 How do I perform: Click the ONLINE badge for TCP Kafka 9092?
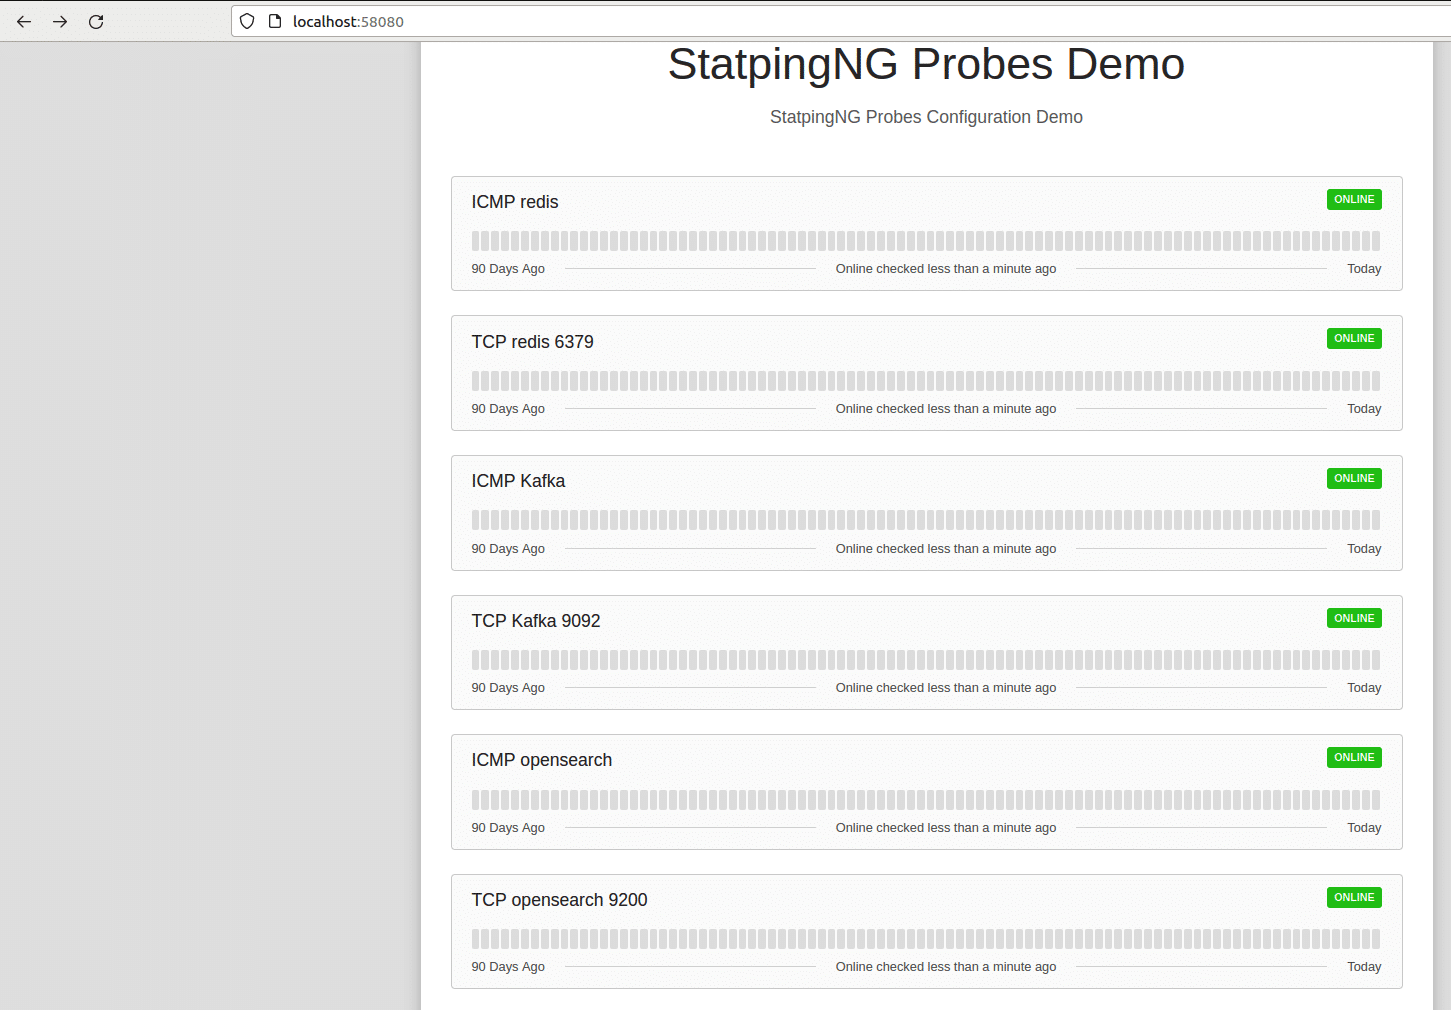tap(1354, 618)
